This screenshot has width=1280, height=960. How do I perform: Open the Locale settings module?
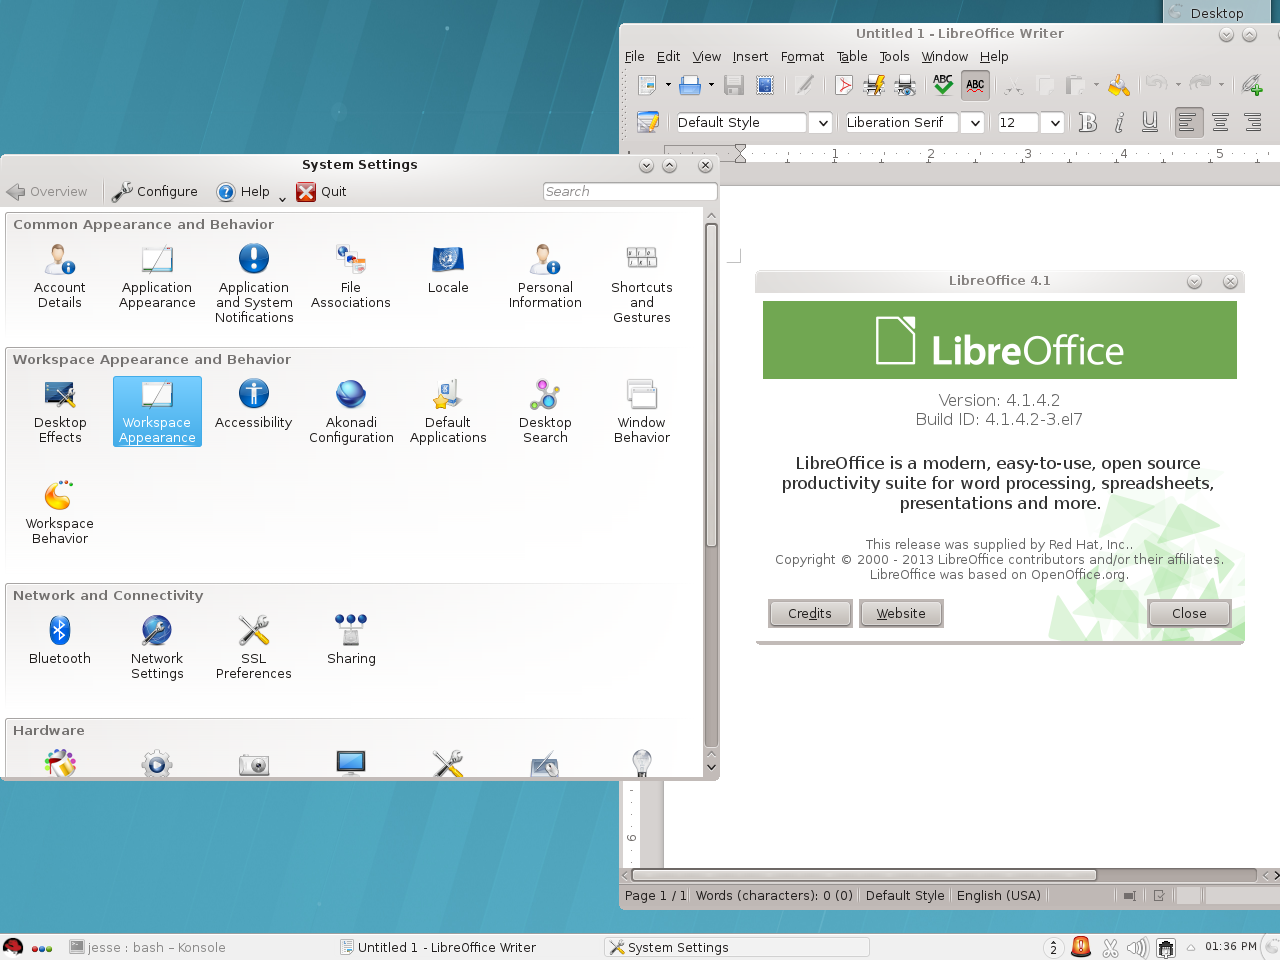coord(448,270)
